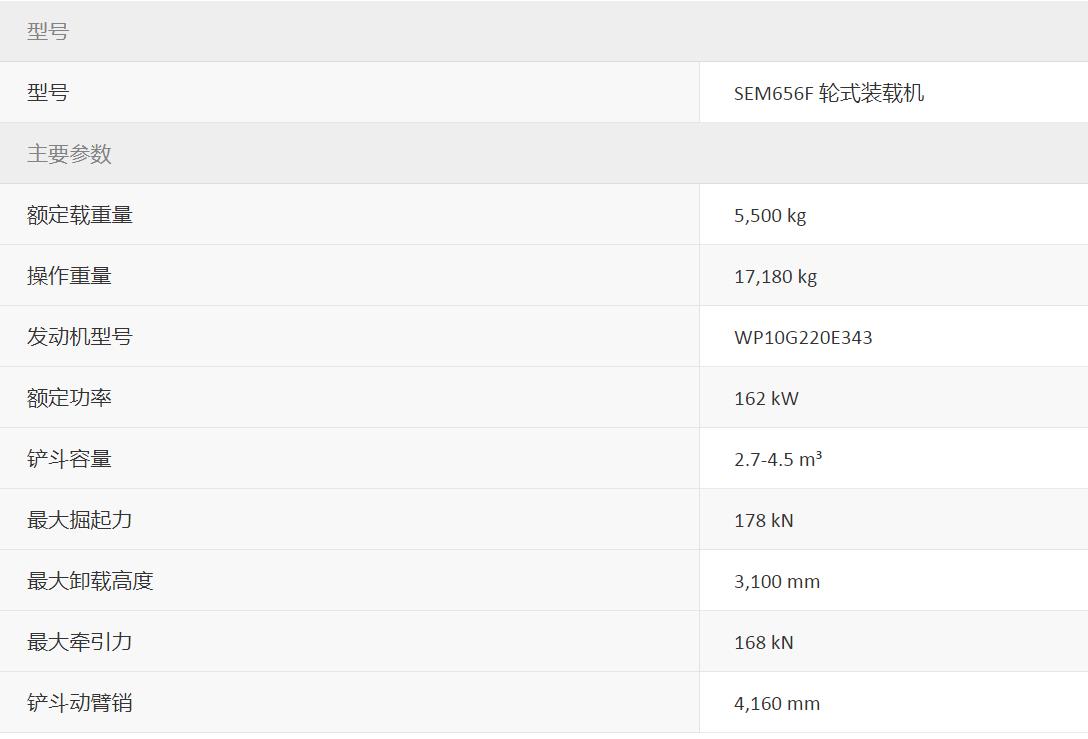Select the 额定功率 row label

[x=69, y=398]
